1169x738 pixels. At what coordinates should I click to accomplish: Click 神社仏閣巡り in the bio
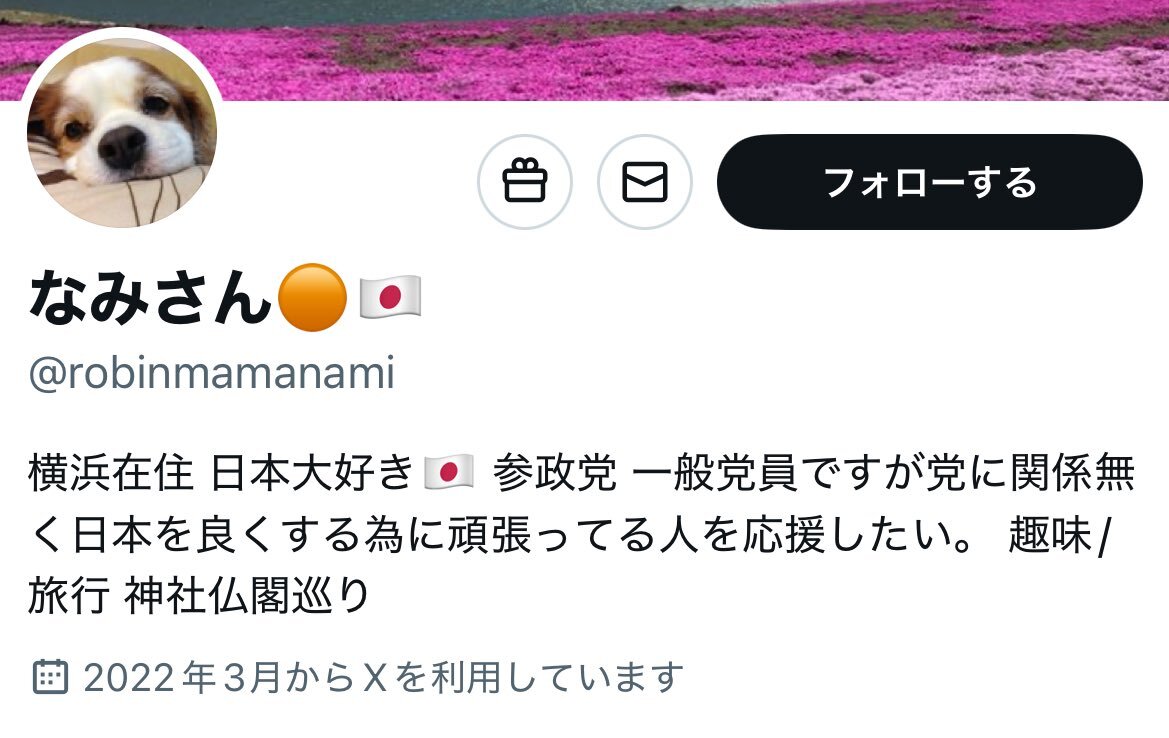click(248, 596)
